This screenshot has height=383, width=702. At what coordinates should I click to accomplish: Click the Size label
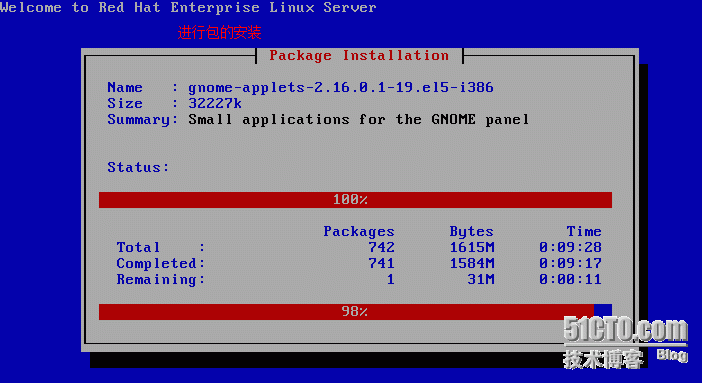coord(125,103)
